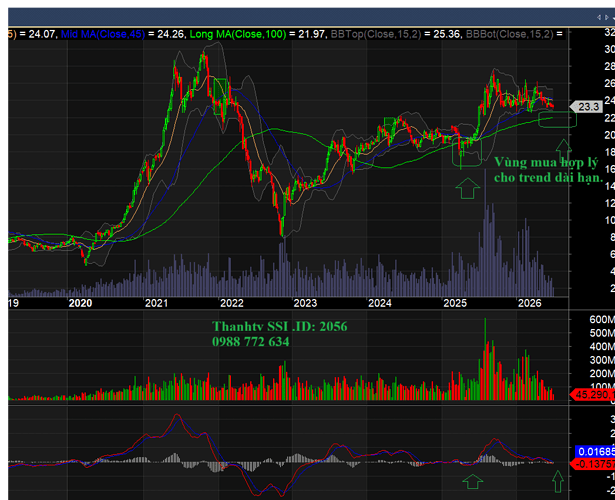Click the 2024 year marker on the time axis
The image size is (615, 500).
click(x=380, y=303)
